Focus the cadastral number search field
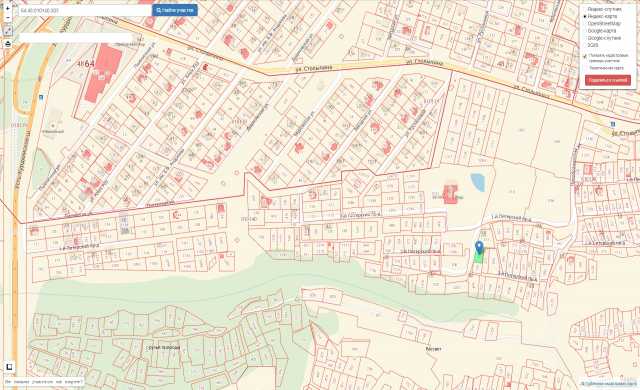This screenshot has width=640, height=390. tap(85, 10)
